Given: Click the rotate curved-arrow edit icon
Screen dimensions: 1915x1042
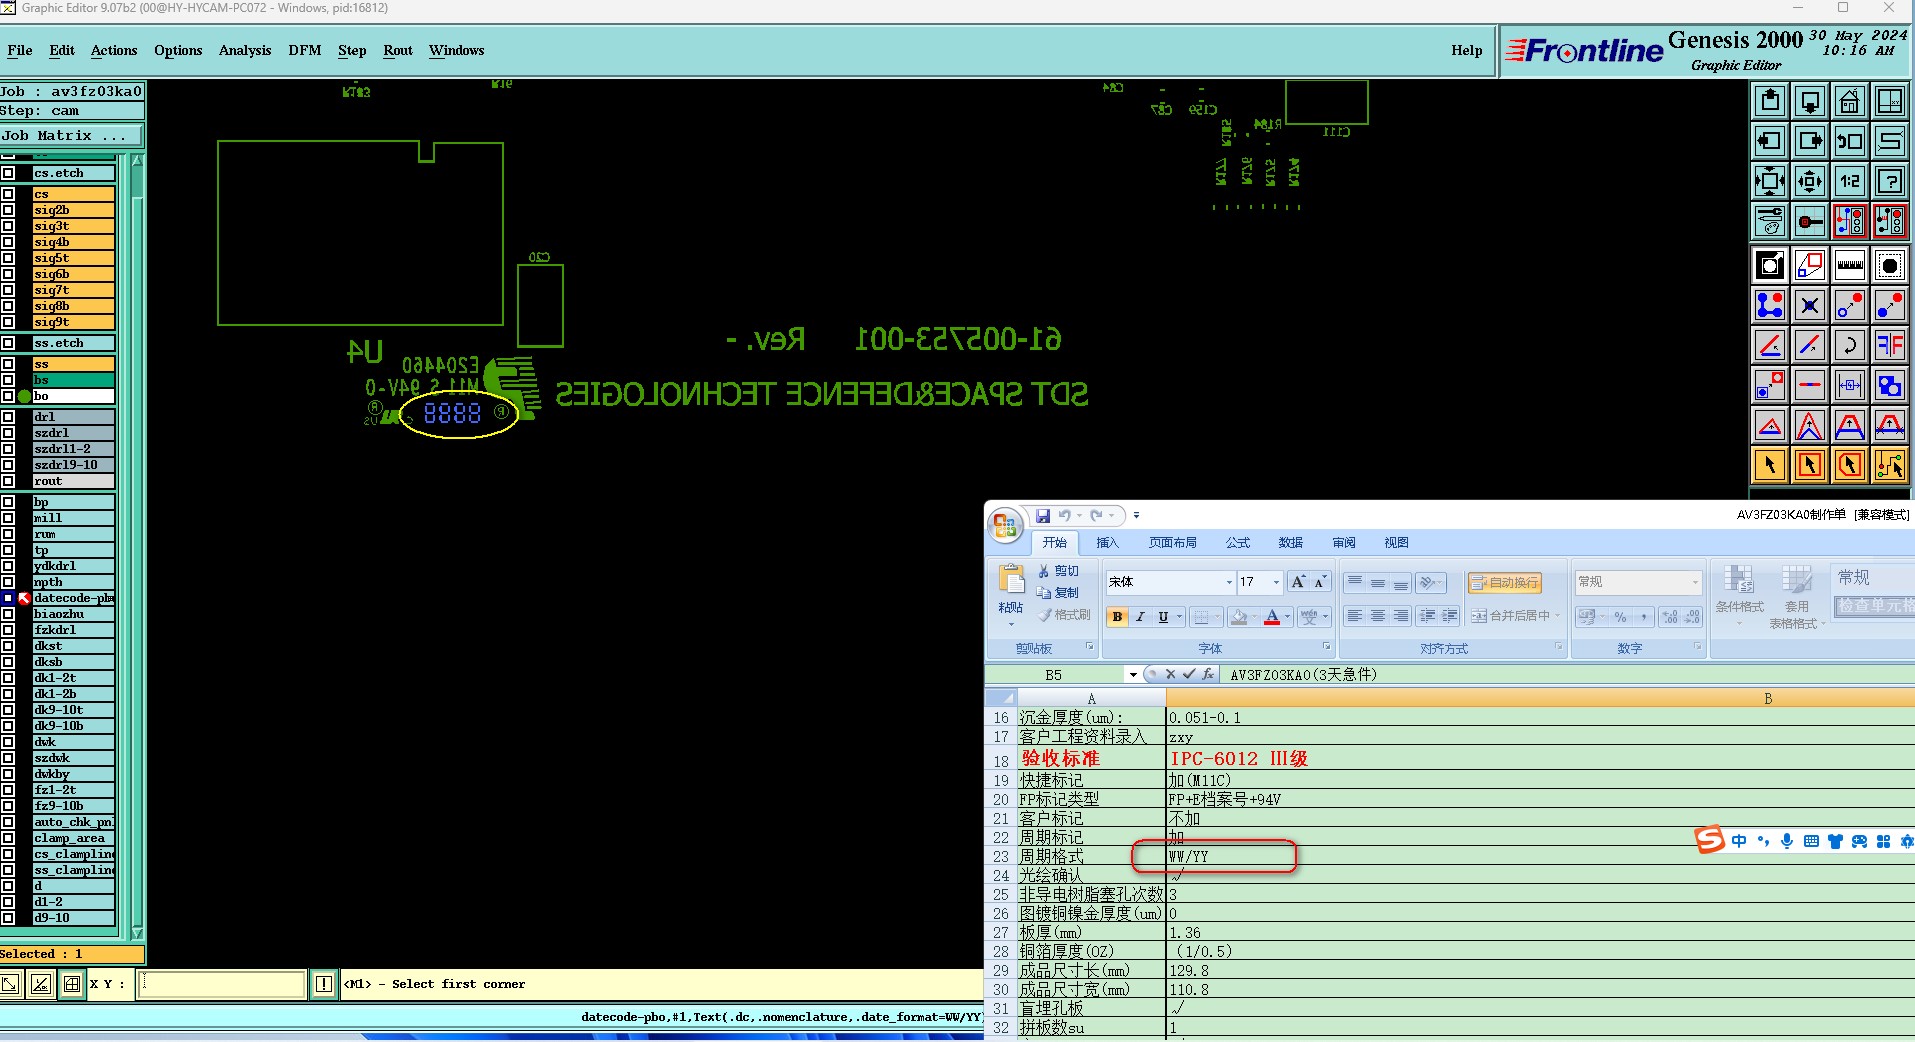Looking at the screenshot, I should (x=1850, y=345).
